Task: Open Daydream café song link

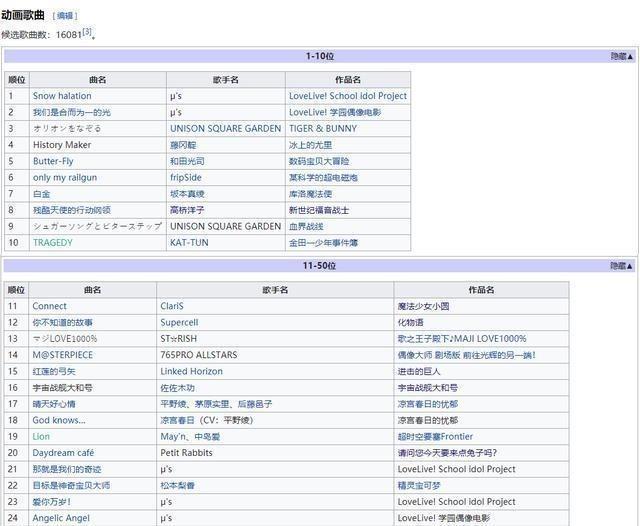Action: click(x=63, y=453)
